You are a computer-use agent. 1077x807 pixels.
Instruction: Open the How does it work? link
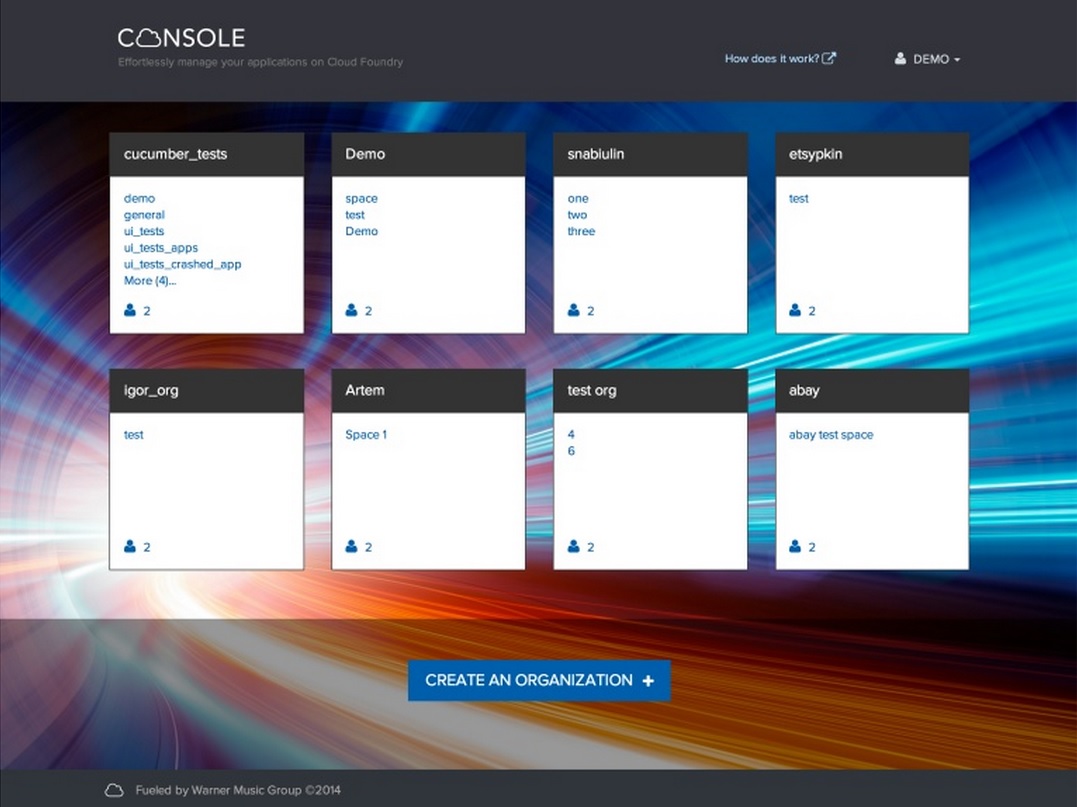[x=780, y=58]
